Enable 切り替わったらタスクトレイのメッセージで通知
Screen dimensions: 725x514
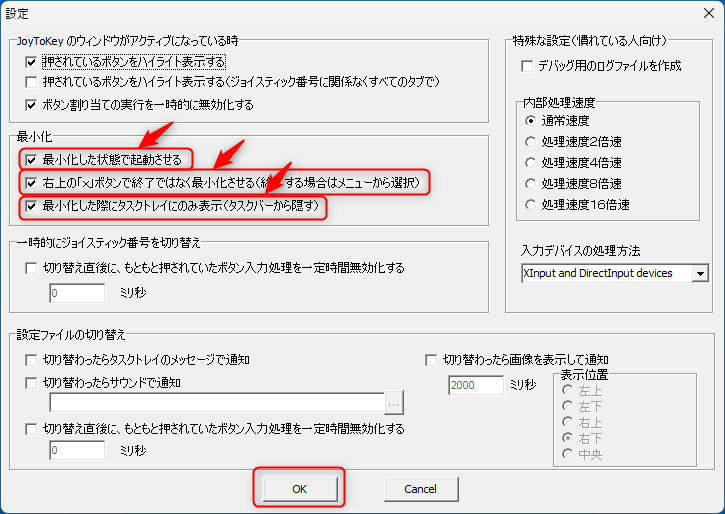click(x=32, y=359)
